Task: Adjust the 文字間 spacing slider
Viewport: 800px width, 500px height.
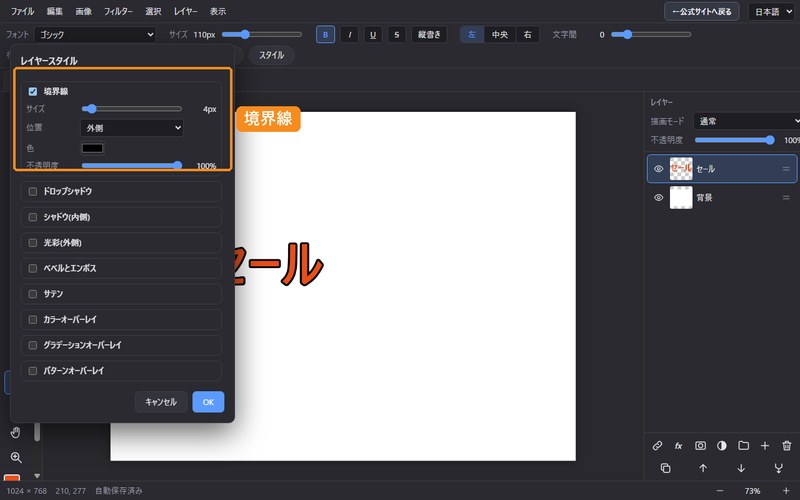Action: tap(651, 35)
